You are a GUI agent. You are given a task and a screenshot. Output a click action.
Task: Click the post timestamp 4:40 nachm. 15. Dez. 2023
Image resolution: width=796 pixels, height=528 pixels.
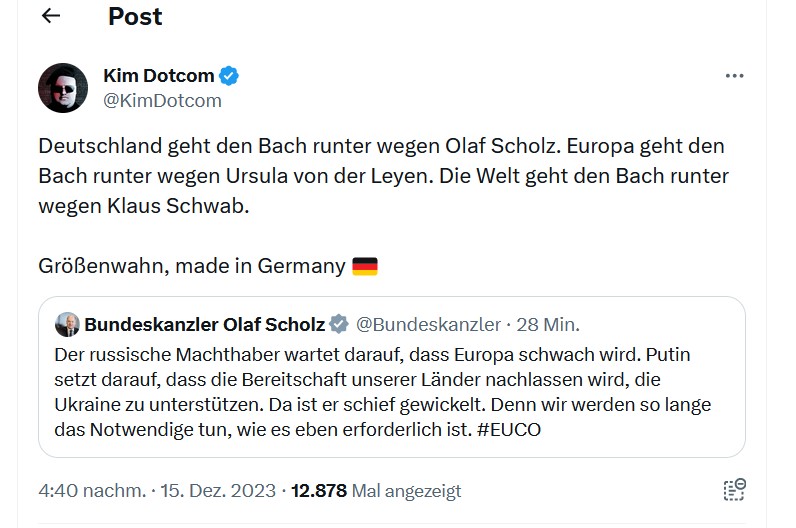(158, 491)
